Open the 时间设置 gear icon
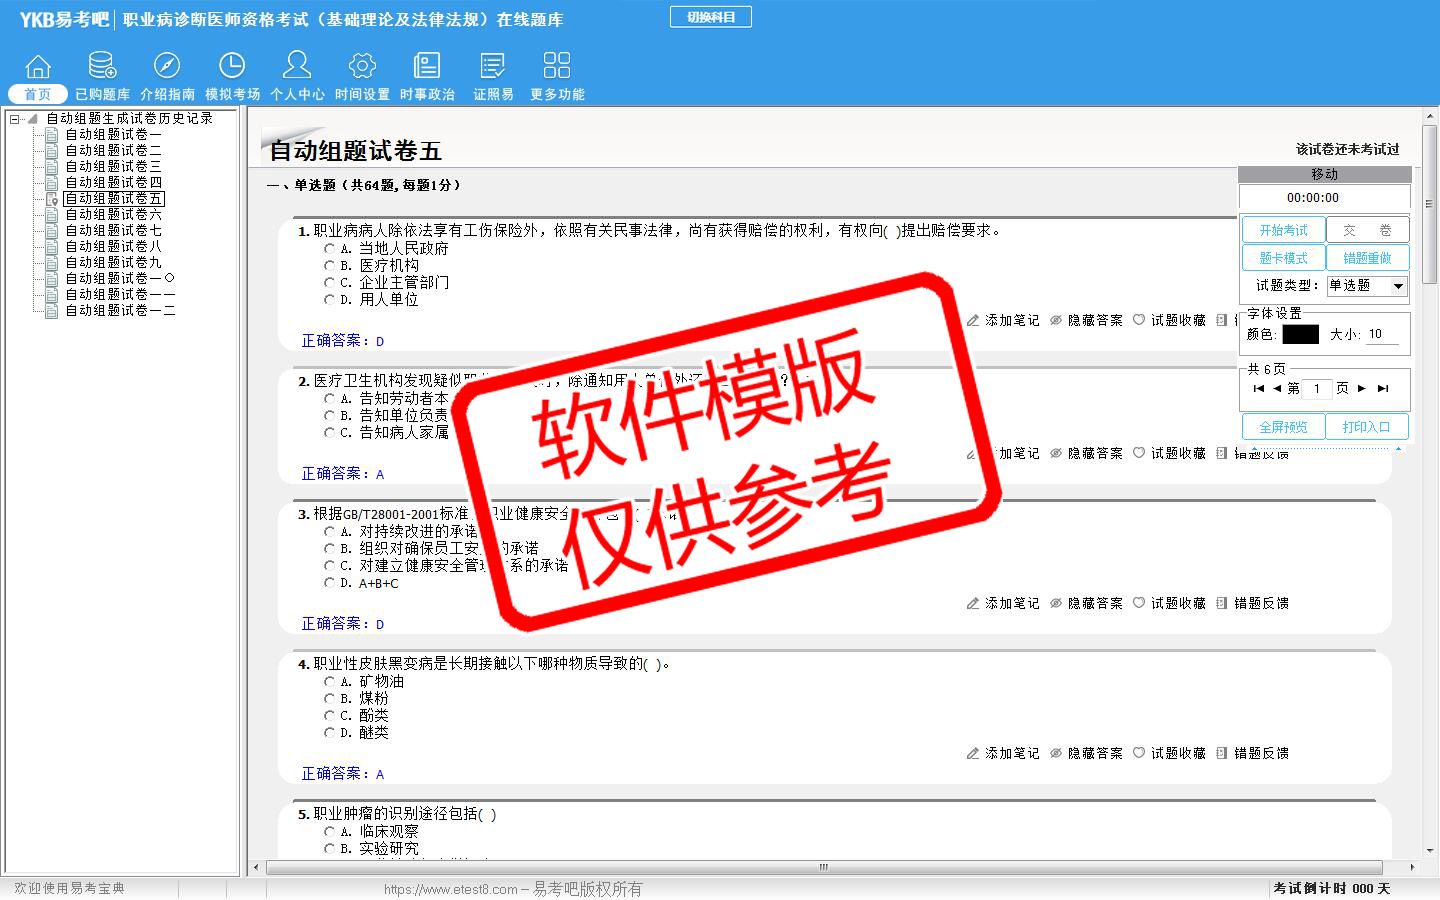The height and width of the screenshot is (900, 1440). [x=362, y=66]
